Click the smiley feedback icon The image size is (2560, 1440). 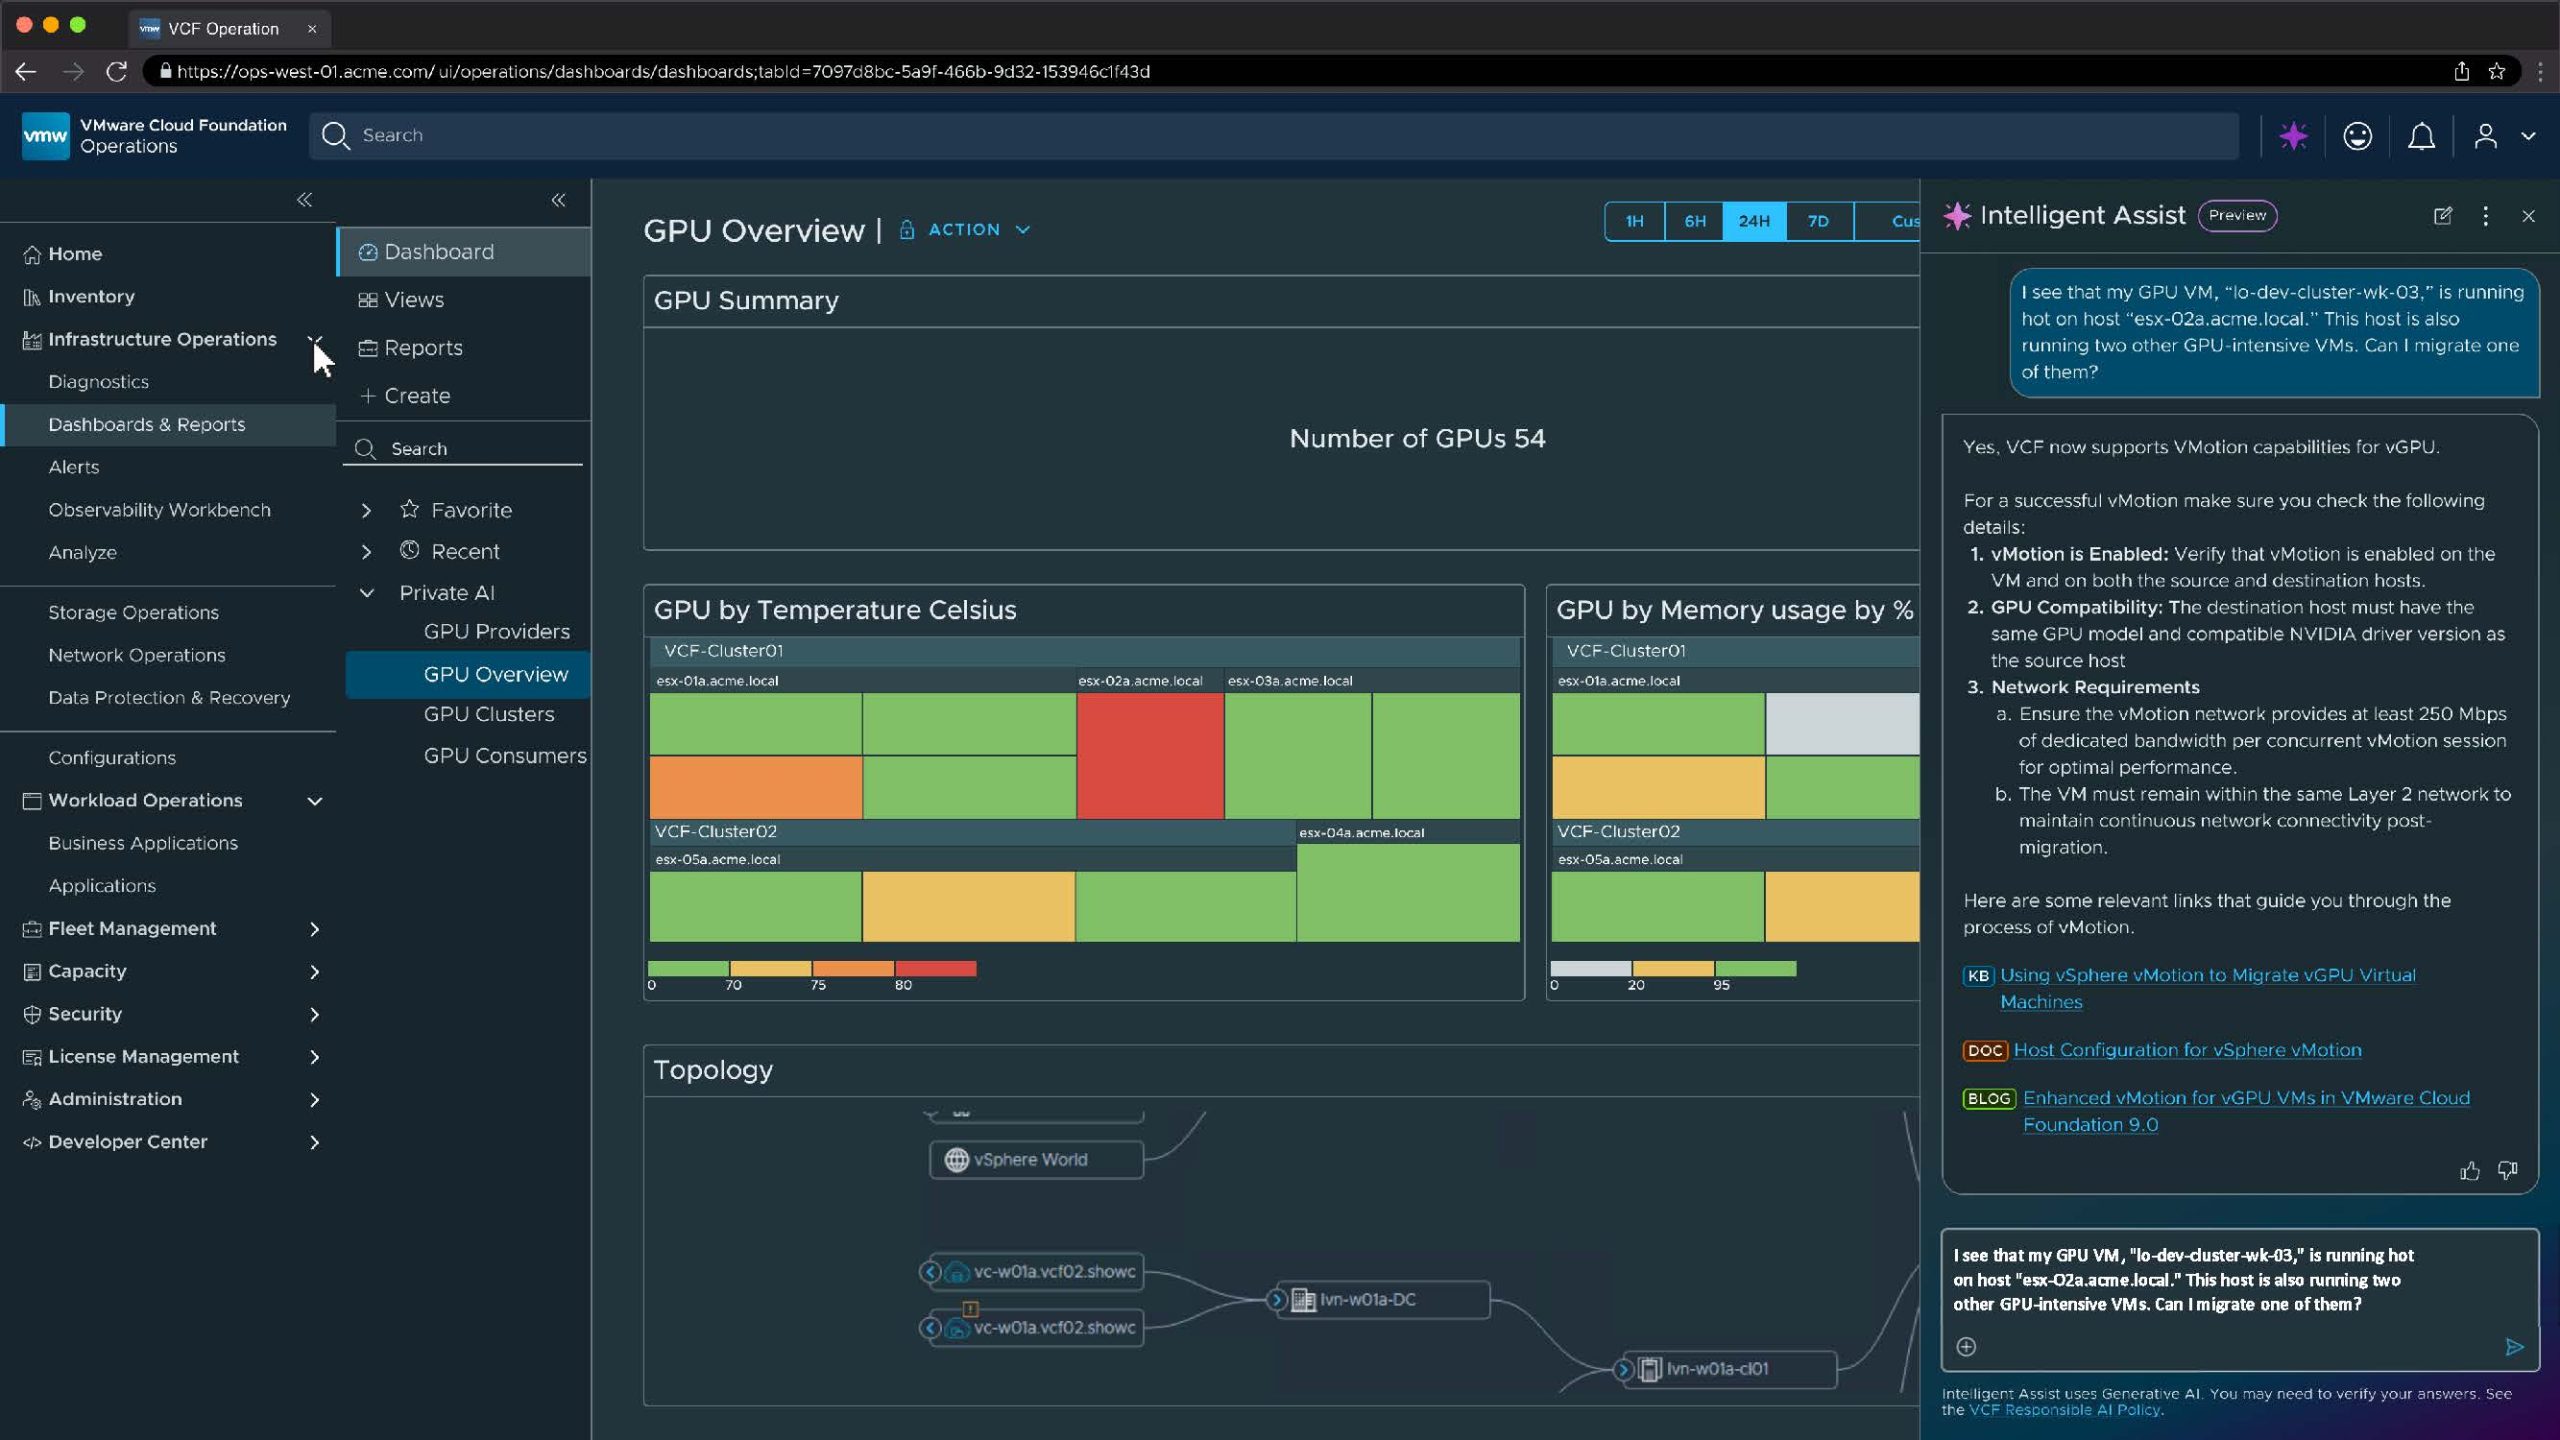pyautogui.click(x=2357, y=136)
